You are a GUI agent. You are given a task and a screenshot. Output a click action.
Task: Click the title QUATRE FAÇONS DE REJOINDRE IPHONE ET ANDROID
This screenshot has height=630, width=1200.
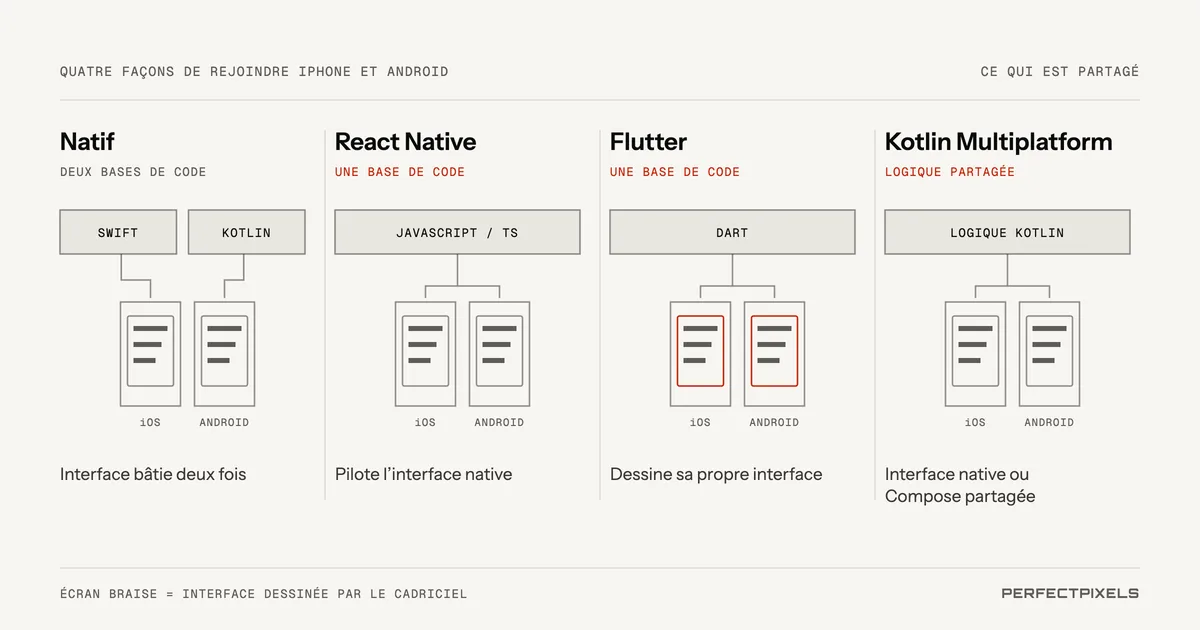click(254, 72)
